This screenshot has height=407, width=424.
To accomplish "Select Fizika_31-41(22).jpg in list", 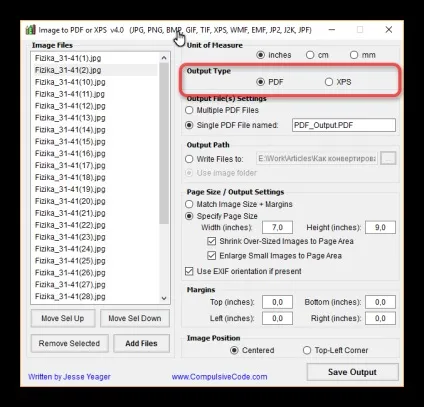I will click(95, 225).
